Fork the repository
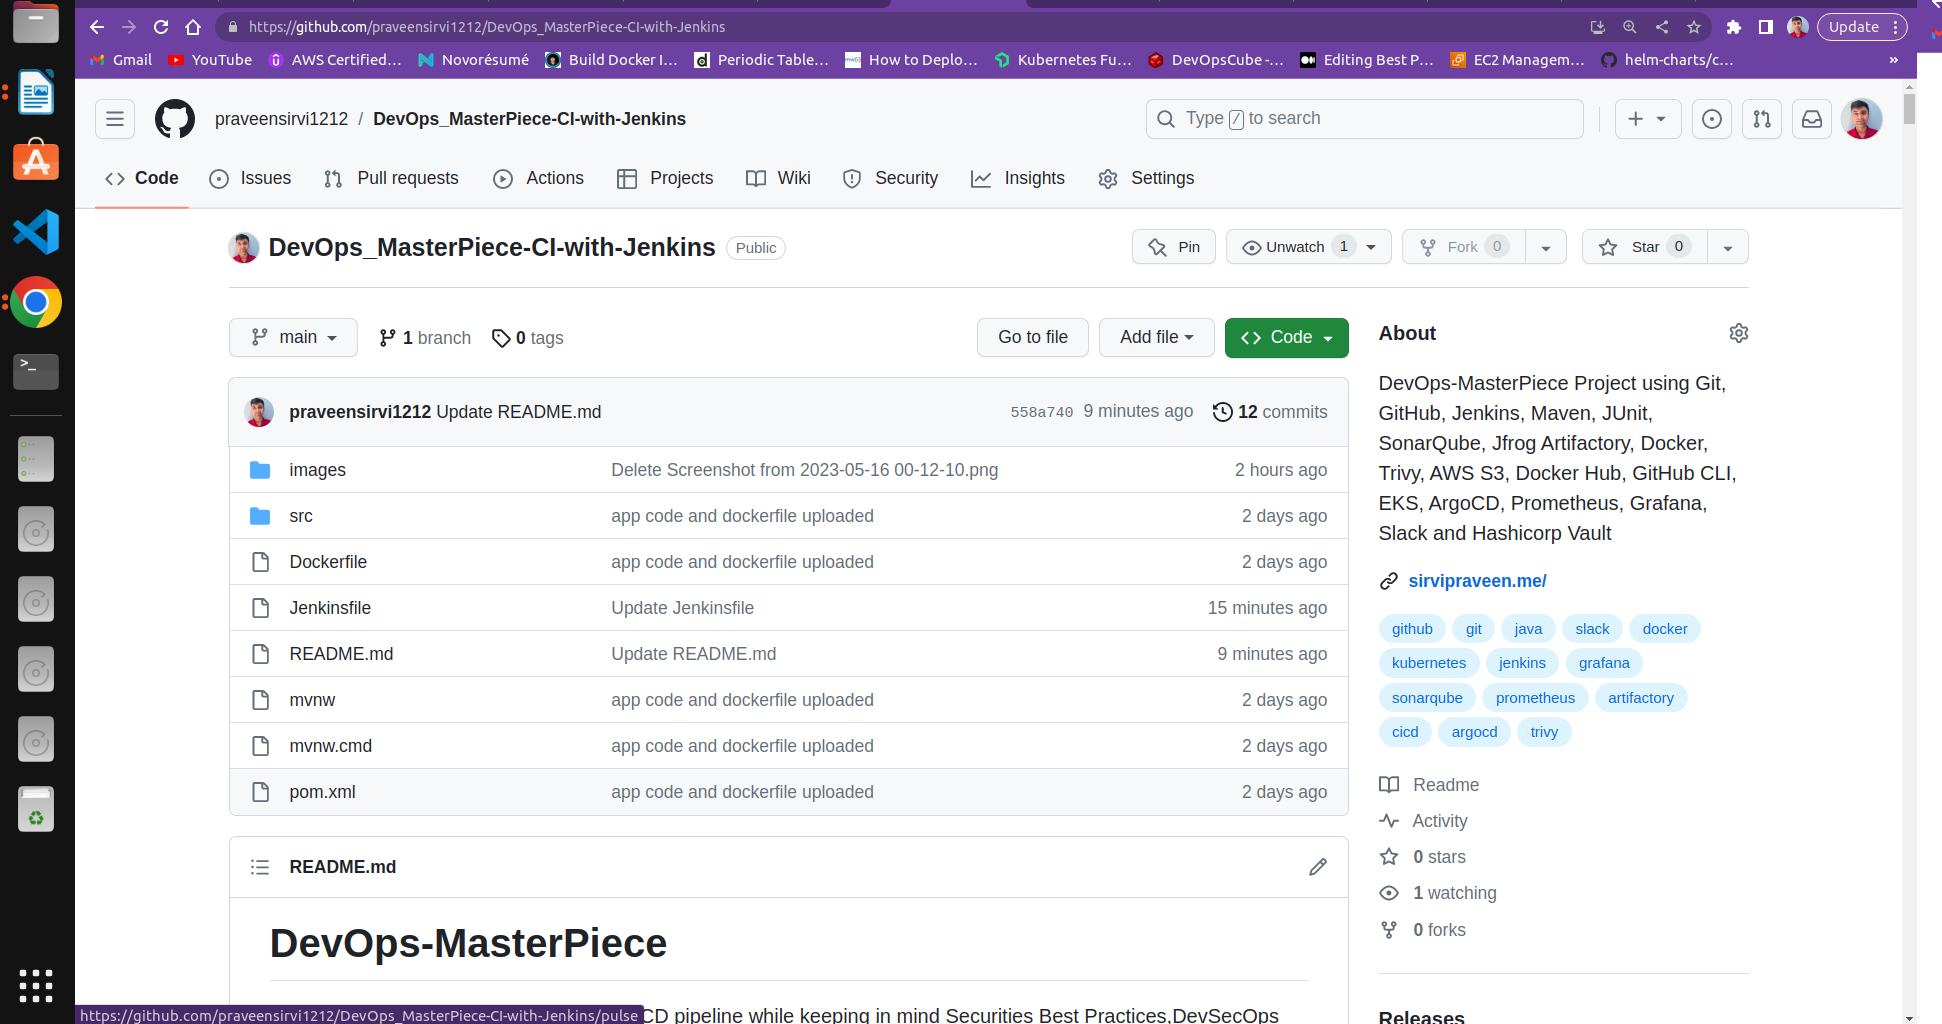1942x1024 pixels. coord(1463,247)
